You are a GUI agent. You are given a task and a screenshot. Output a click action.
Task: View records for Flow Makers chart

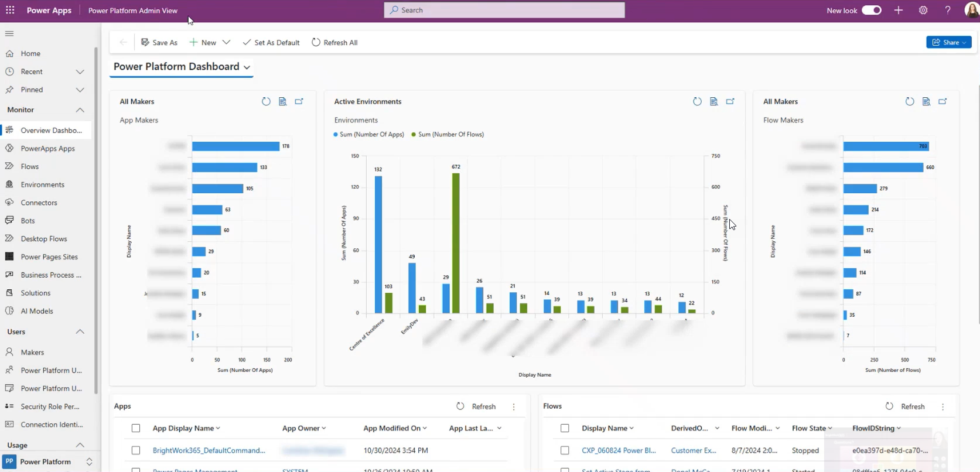926,101
